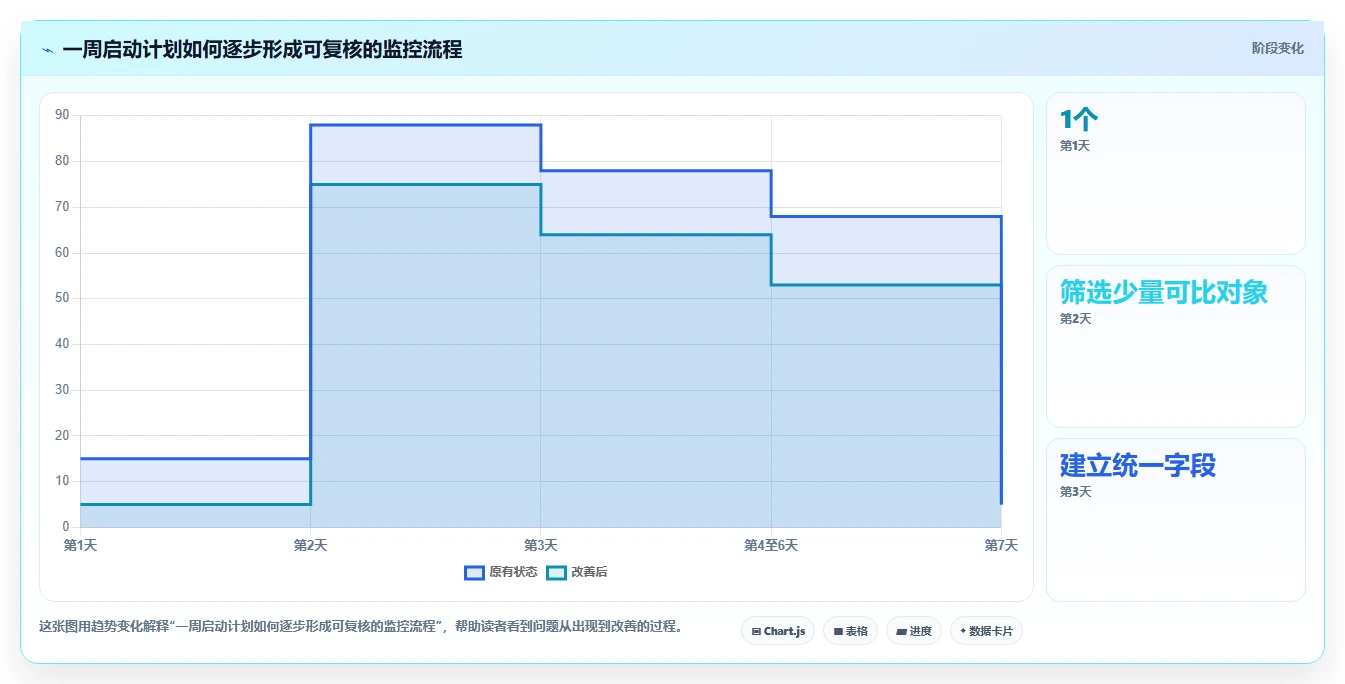Click the 第4至6天 x-axis label
Screen dimensions: 1345x684
pos(771,545)
